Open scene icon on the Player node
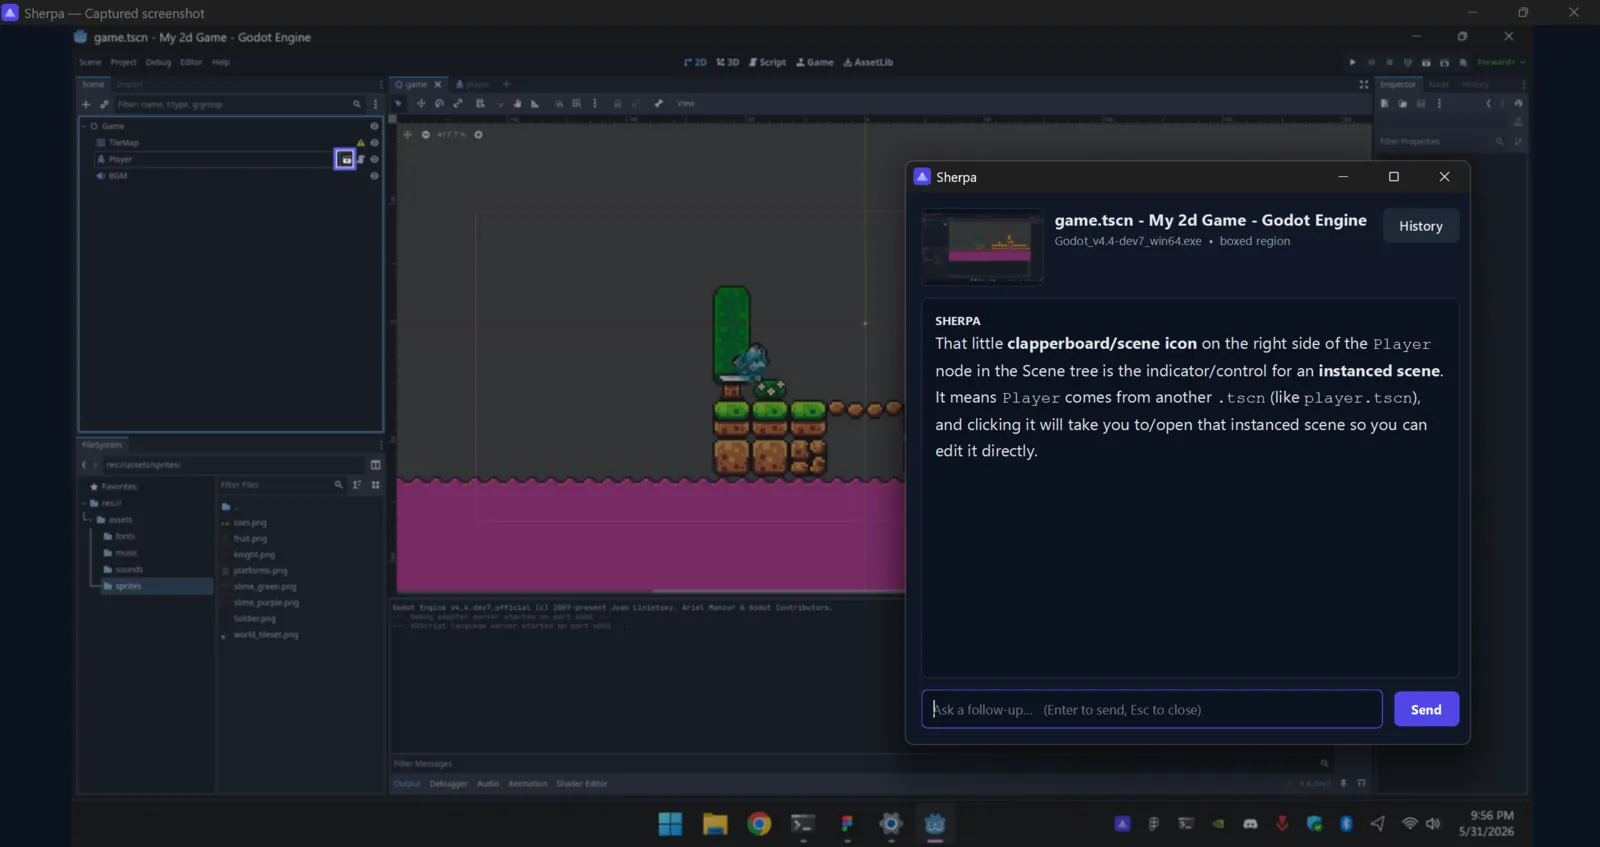 [x=345, y=160]
